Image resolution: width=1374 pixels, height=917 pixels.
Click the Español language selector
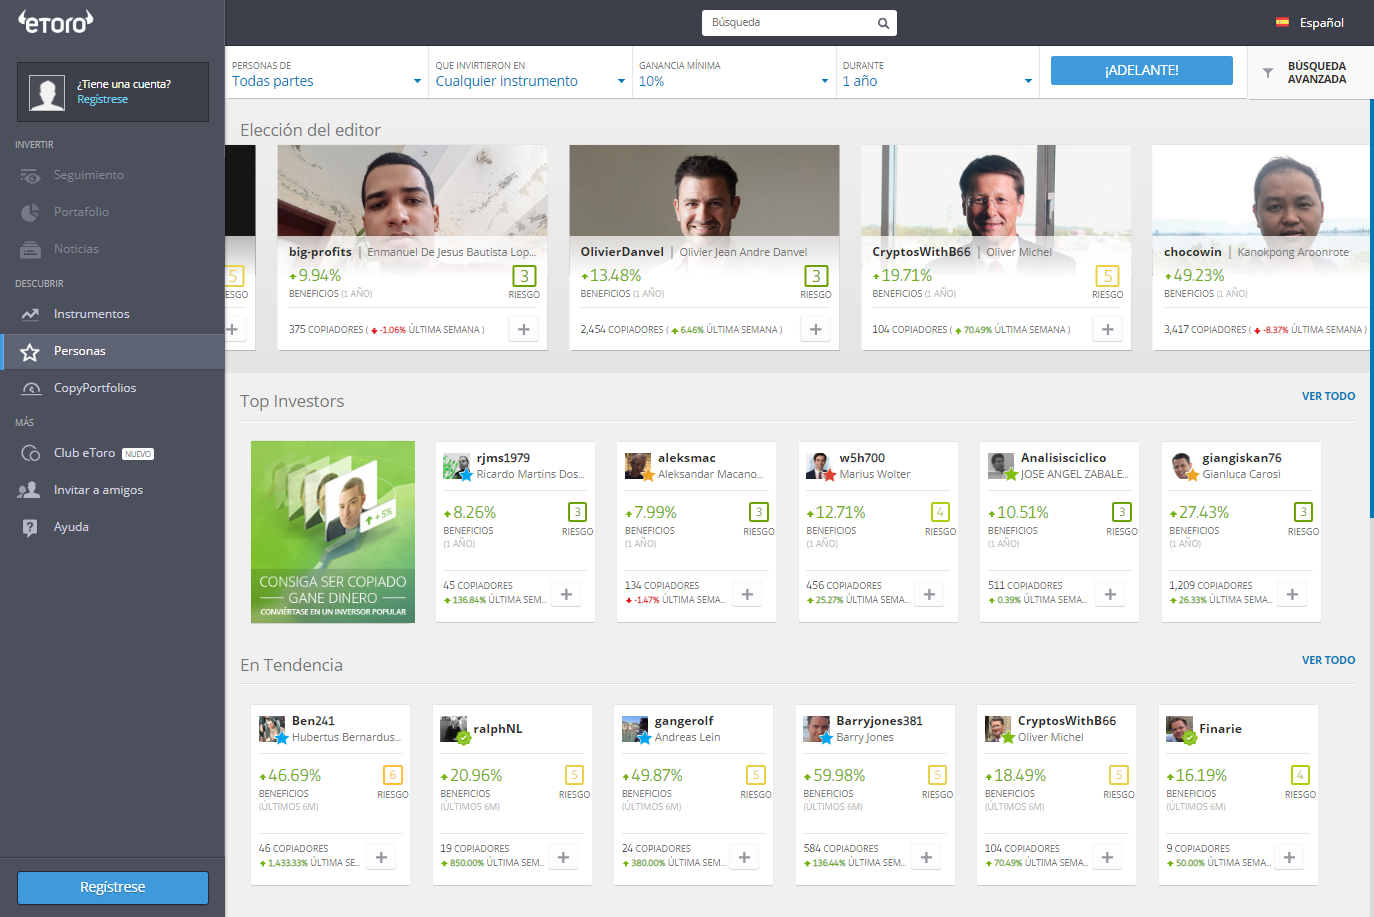1310,22
